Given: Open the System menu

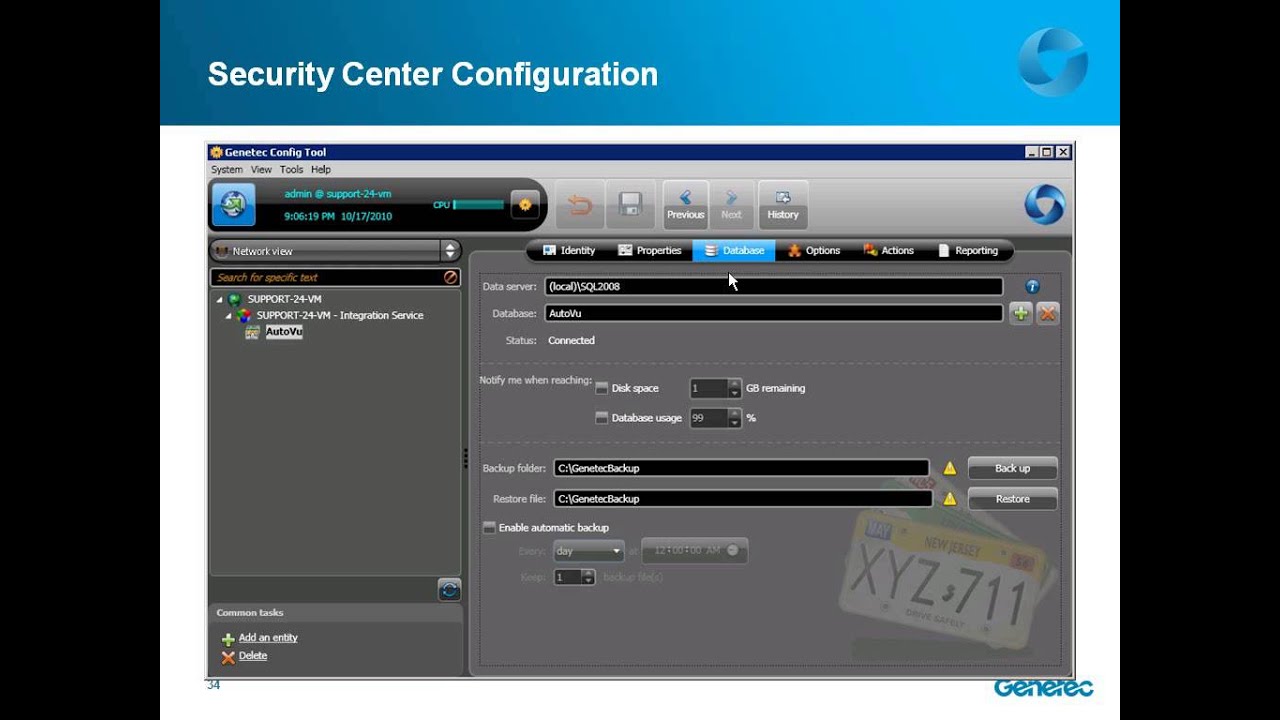Looking at the screenshot, I should (227, 170).
